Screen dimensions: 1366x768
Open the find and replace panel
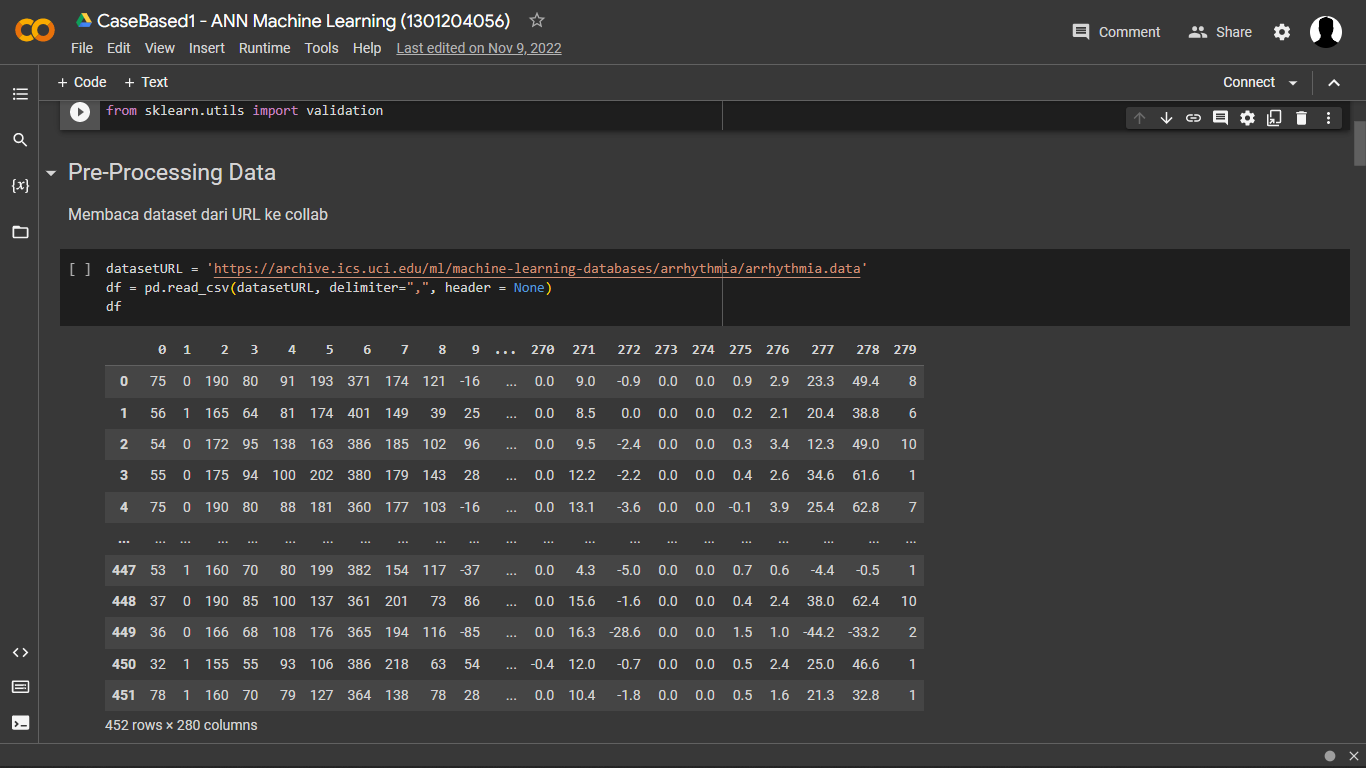tap(20, 140)
